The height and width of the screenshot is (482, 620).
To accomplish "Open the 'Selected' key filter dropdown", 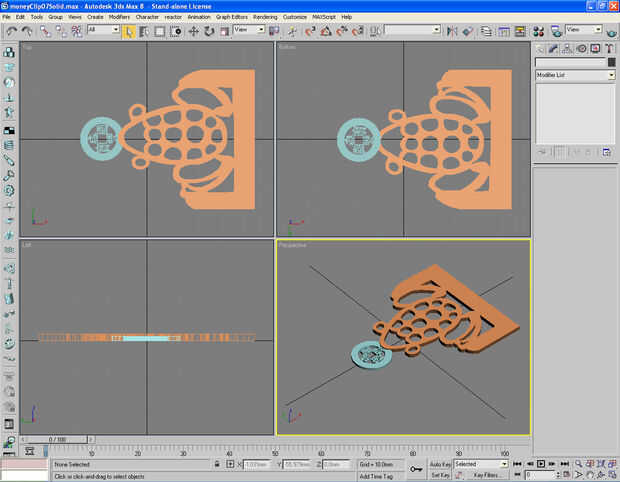I will [x=480, y=464].
